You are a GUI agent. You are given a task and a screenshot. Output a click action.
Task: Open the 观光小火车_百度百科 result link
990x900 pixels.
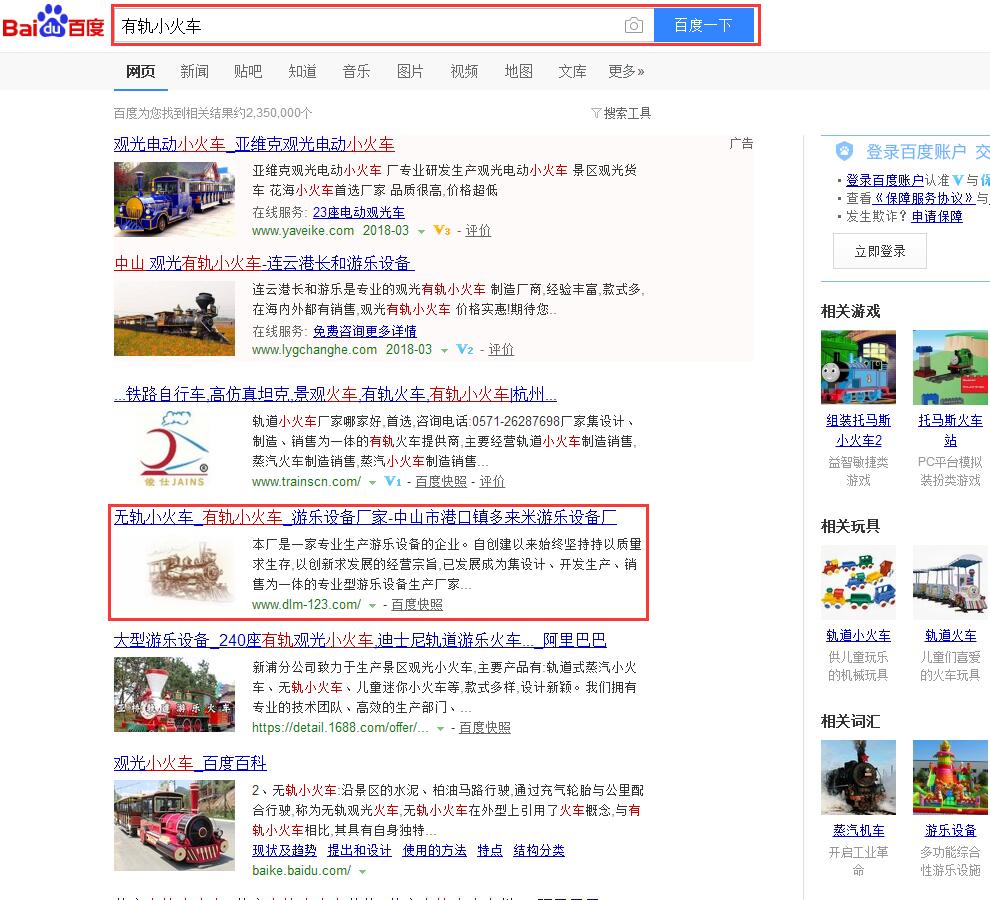[x=190, y=763]
